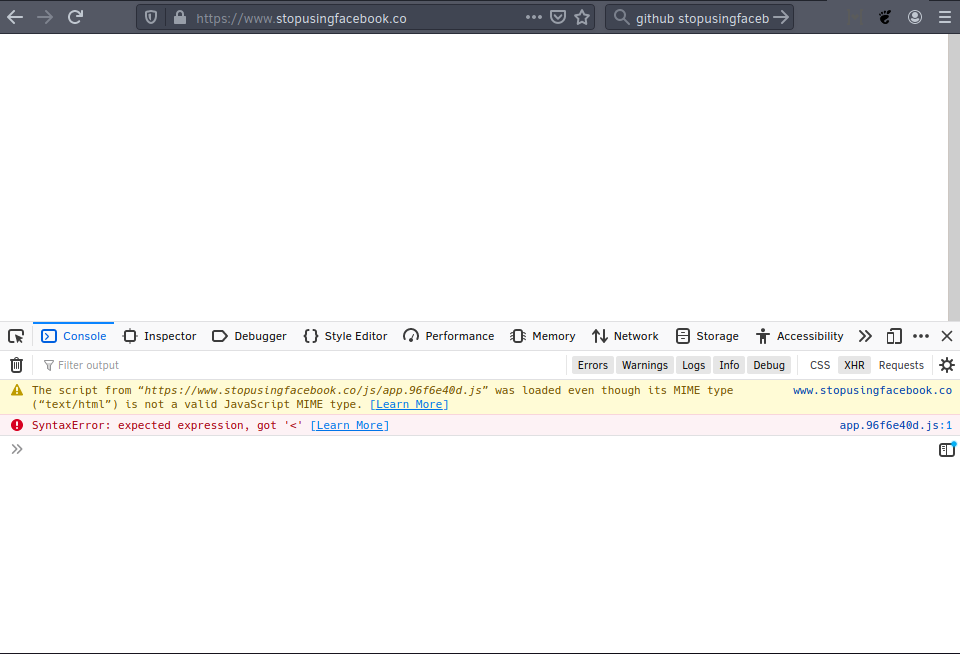Open console settings gear
Image resolution: width=960 pixels, height=654 pixels.
click(947, 365)
